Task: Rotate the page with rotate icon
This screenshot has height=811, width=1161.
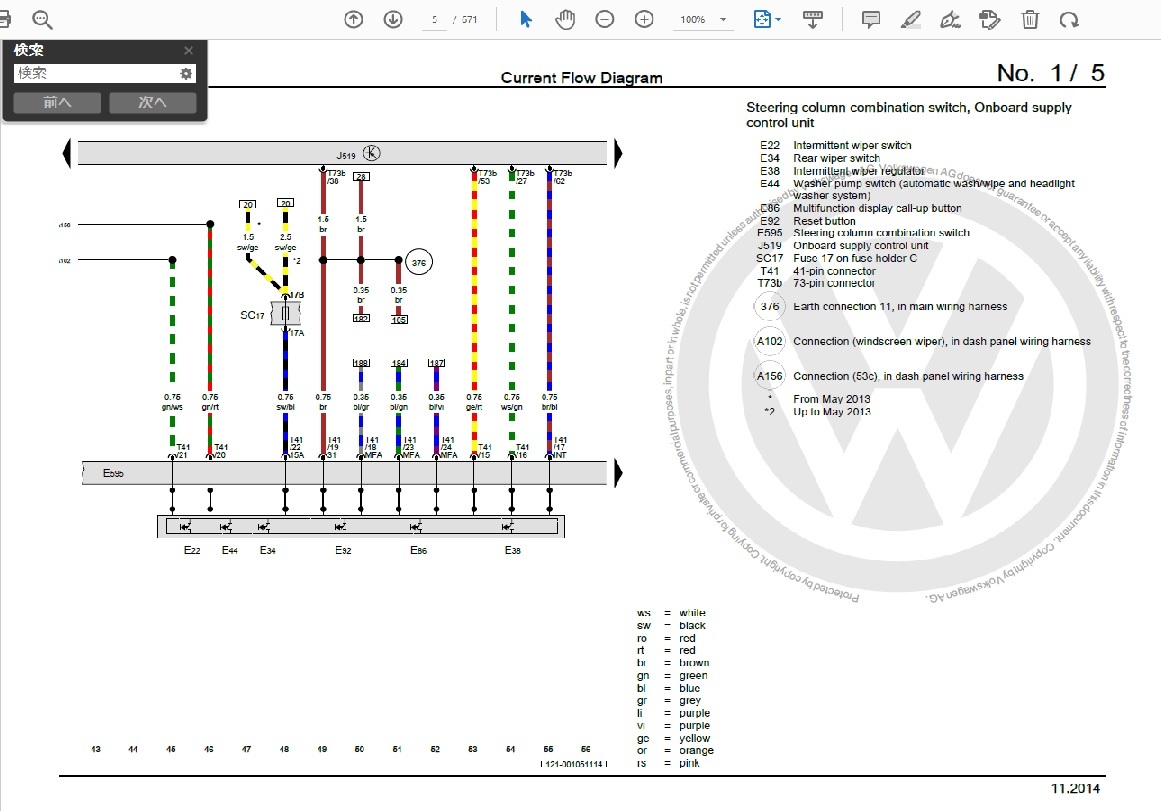Action: pos(1069,19)
